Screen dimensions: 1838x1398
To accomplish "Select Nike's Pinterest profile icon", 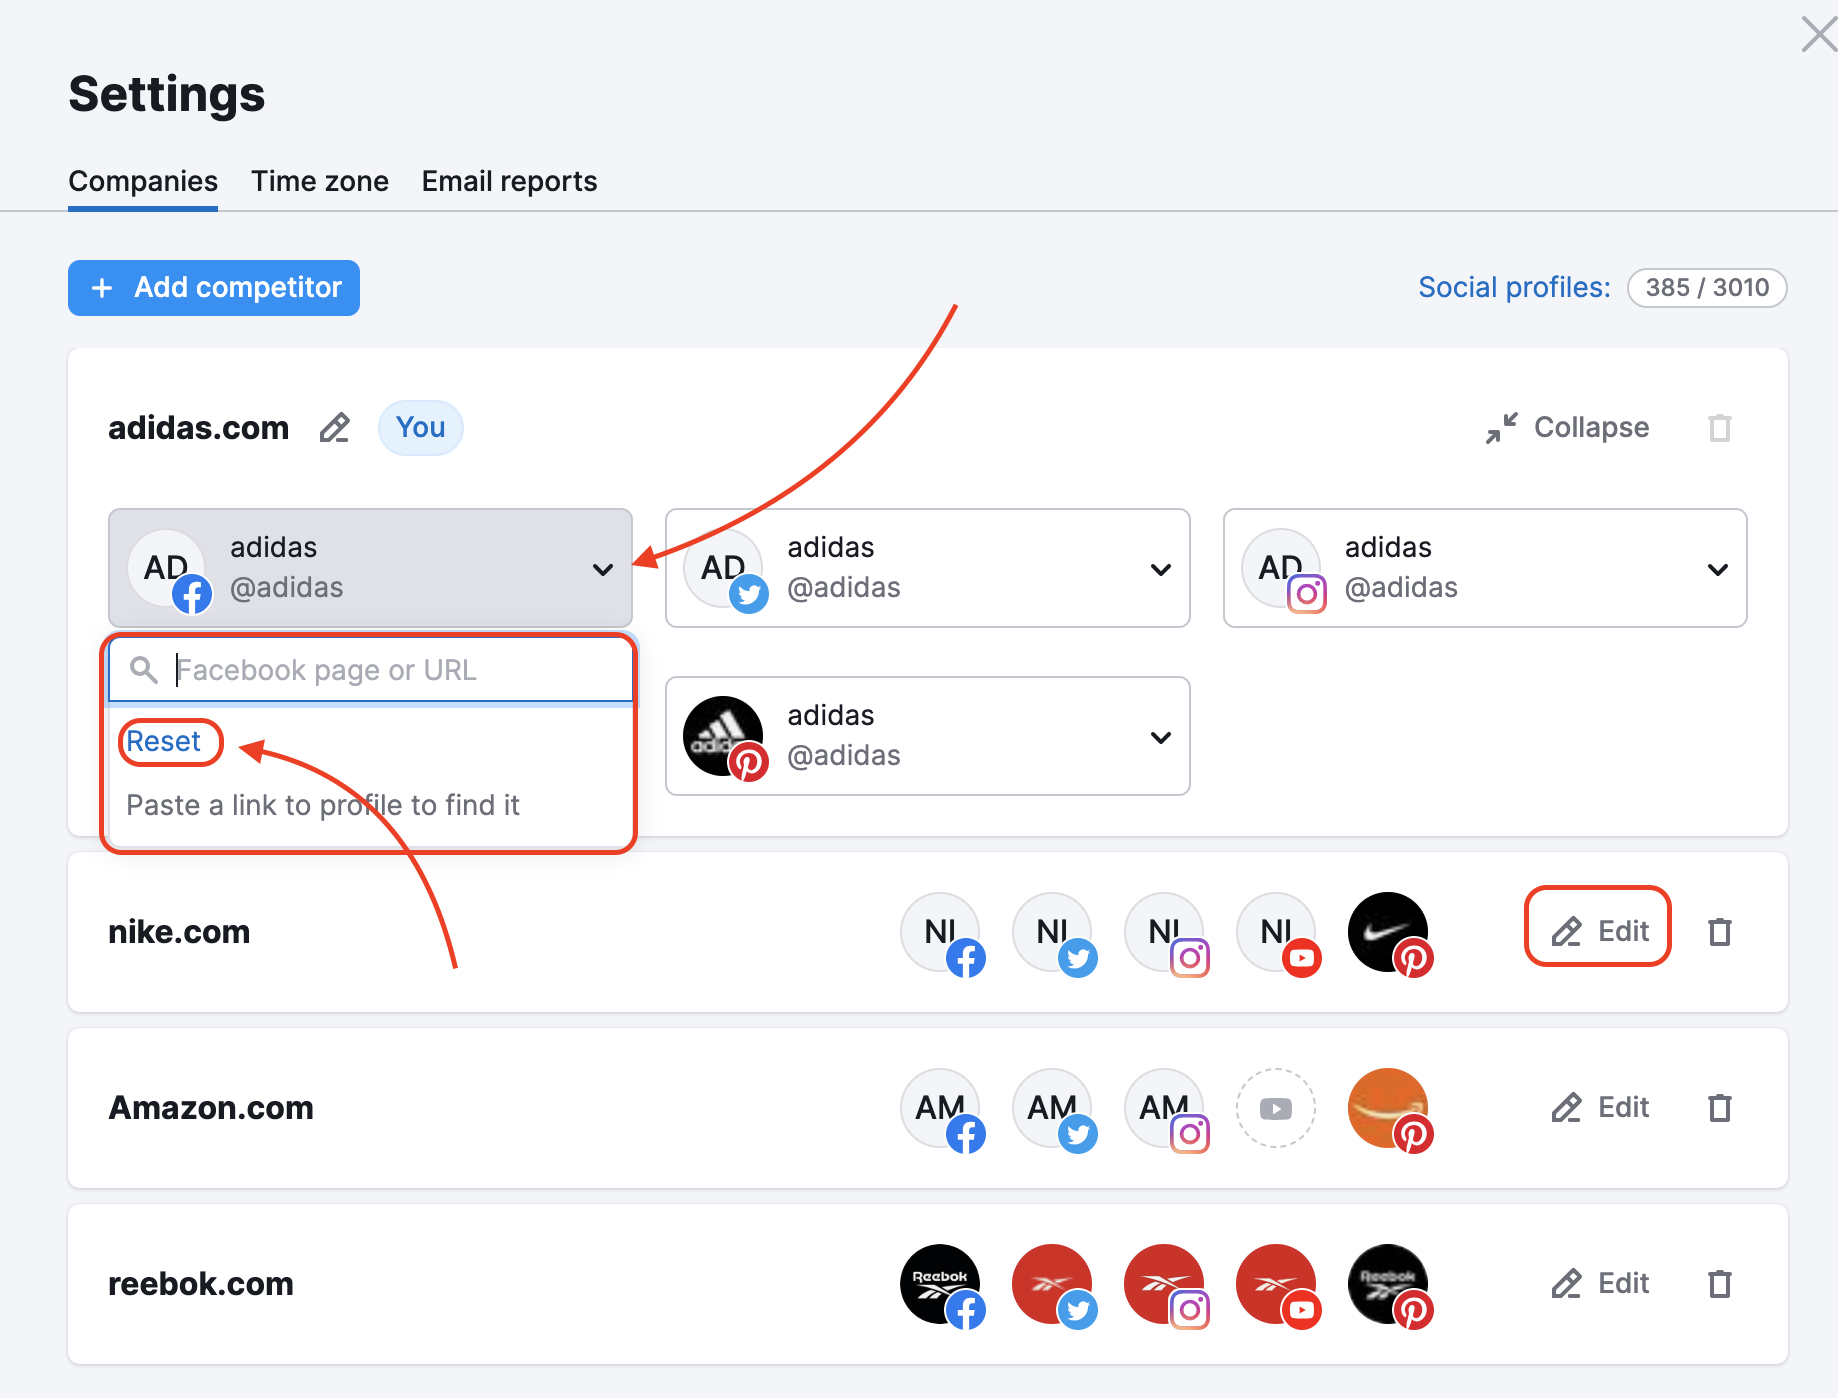I will pyautogui.click(x=1389, y=933).
